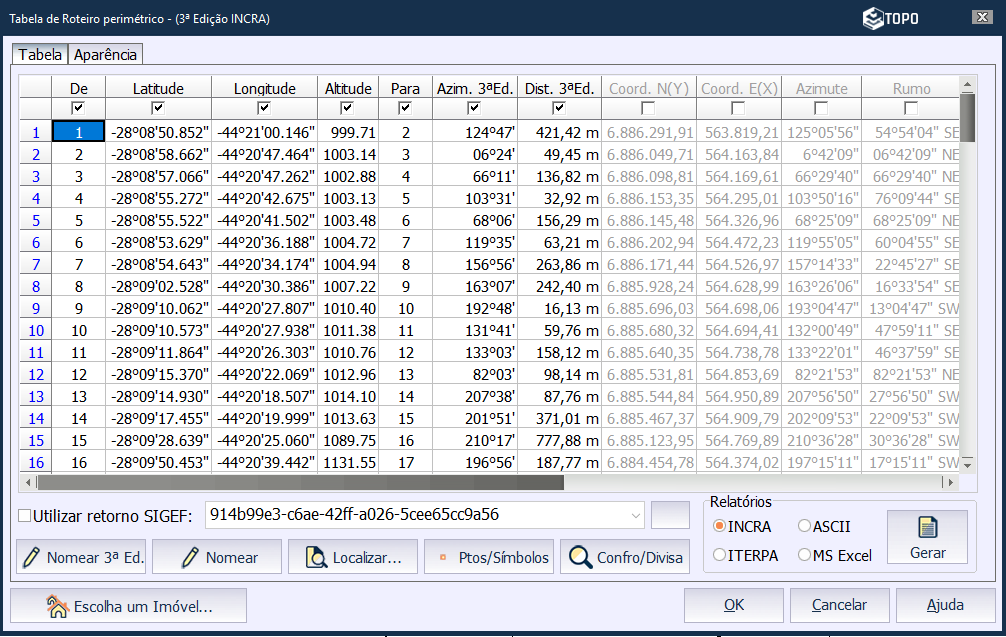Choose MS Excel report format

coord(805,555)
